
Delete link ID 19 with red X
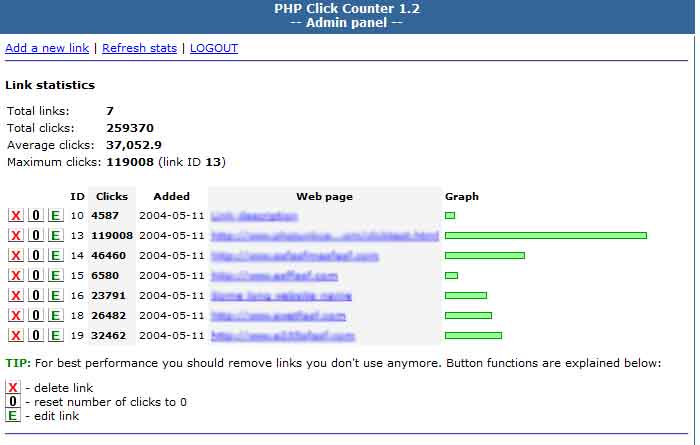[x=16, y=336]
